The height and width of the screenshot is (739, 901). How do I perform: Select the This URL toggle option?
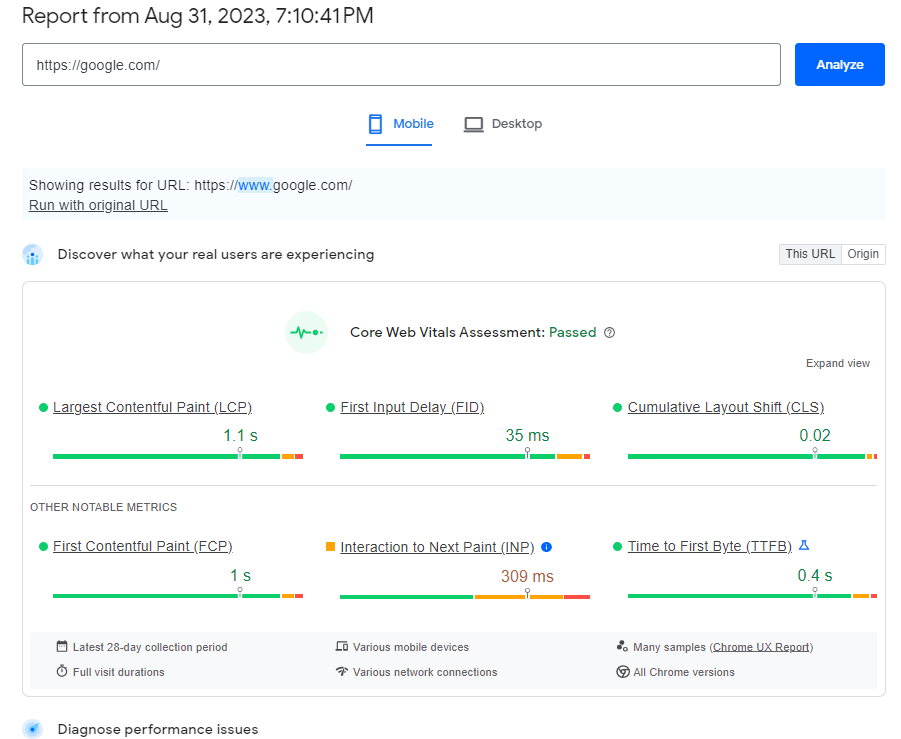pyautogui.click(x=810, y=254)
